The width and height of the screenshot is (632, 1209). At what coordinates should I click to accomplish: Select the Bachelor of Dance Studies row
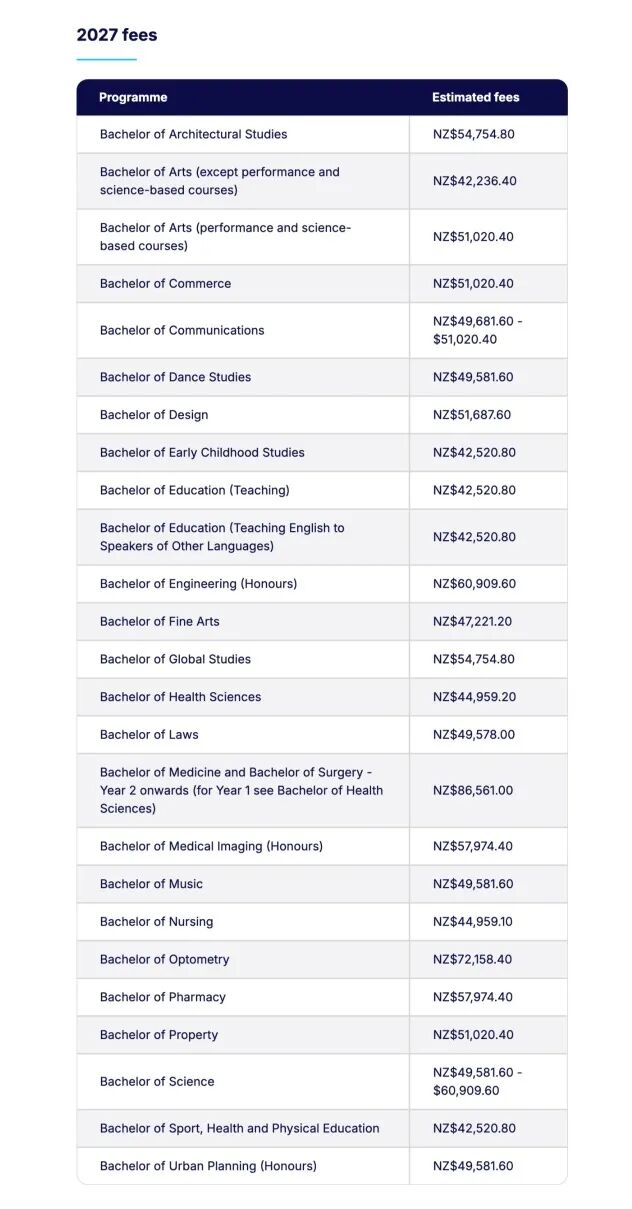[x=322, y=377]
